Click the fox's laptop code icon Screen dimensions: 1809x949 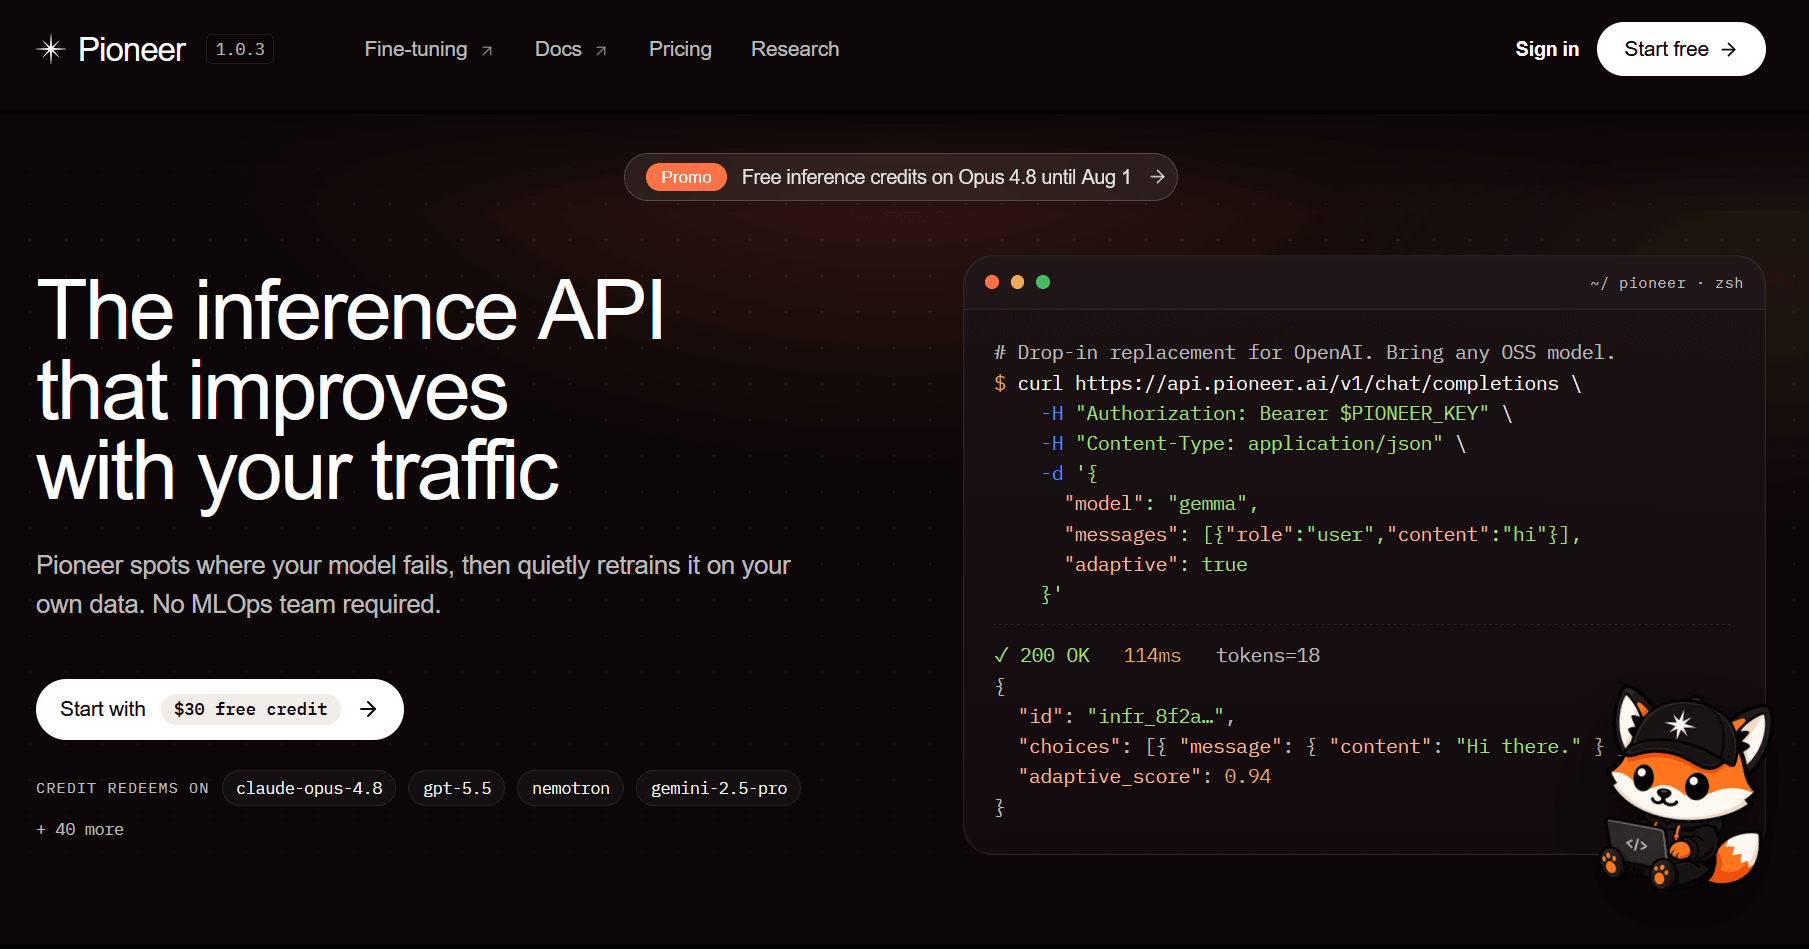click(1636, 844)
